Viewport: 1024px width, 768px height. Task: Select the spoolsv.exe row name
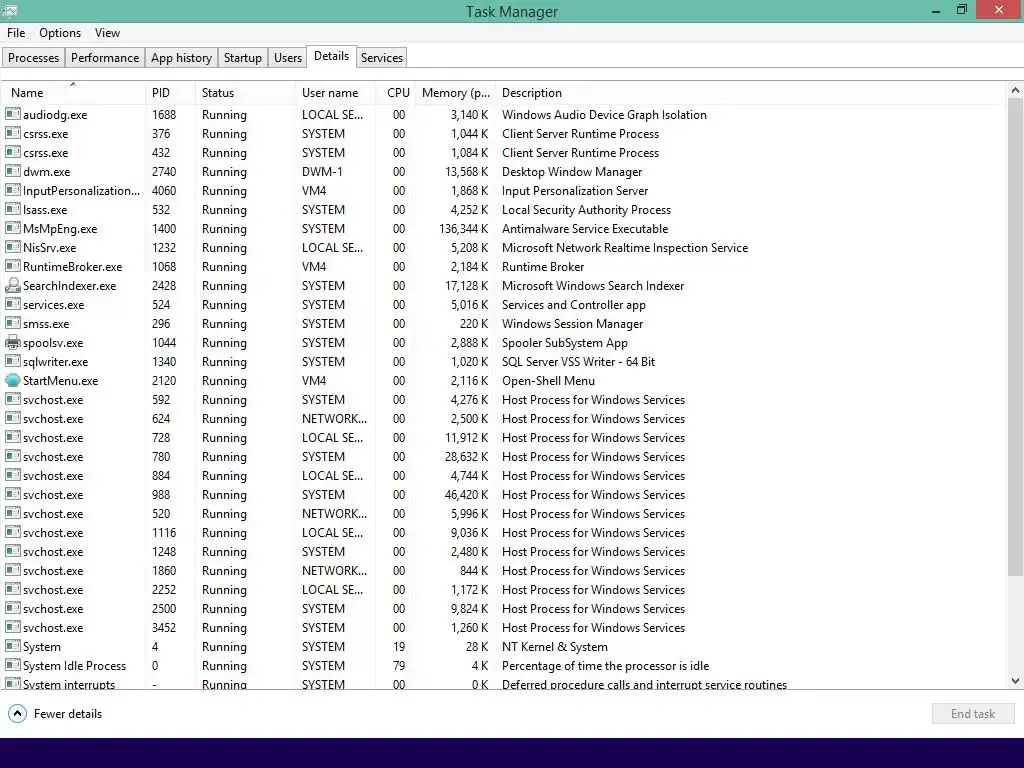53,342
